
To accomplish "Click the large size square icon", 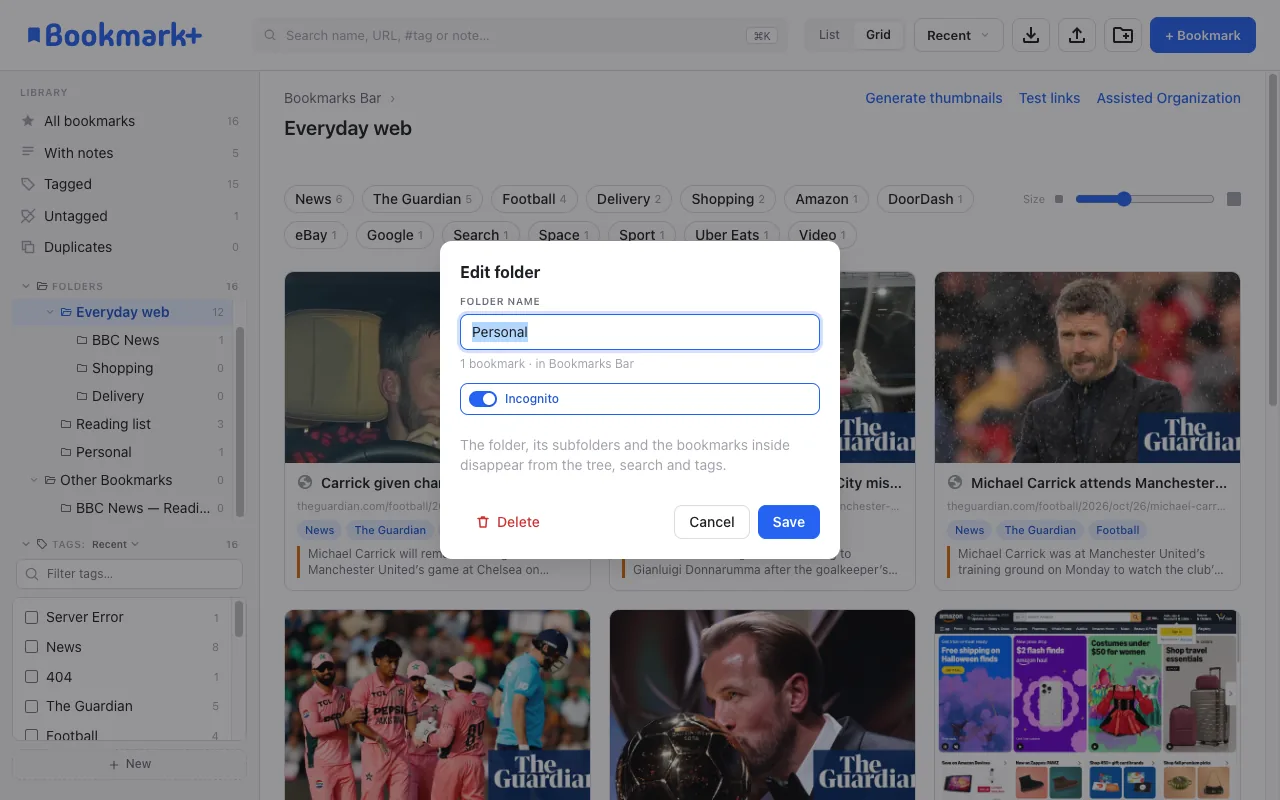I will (x=1234, y=199).
